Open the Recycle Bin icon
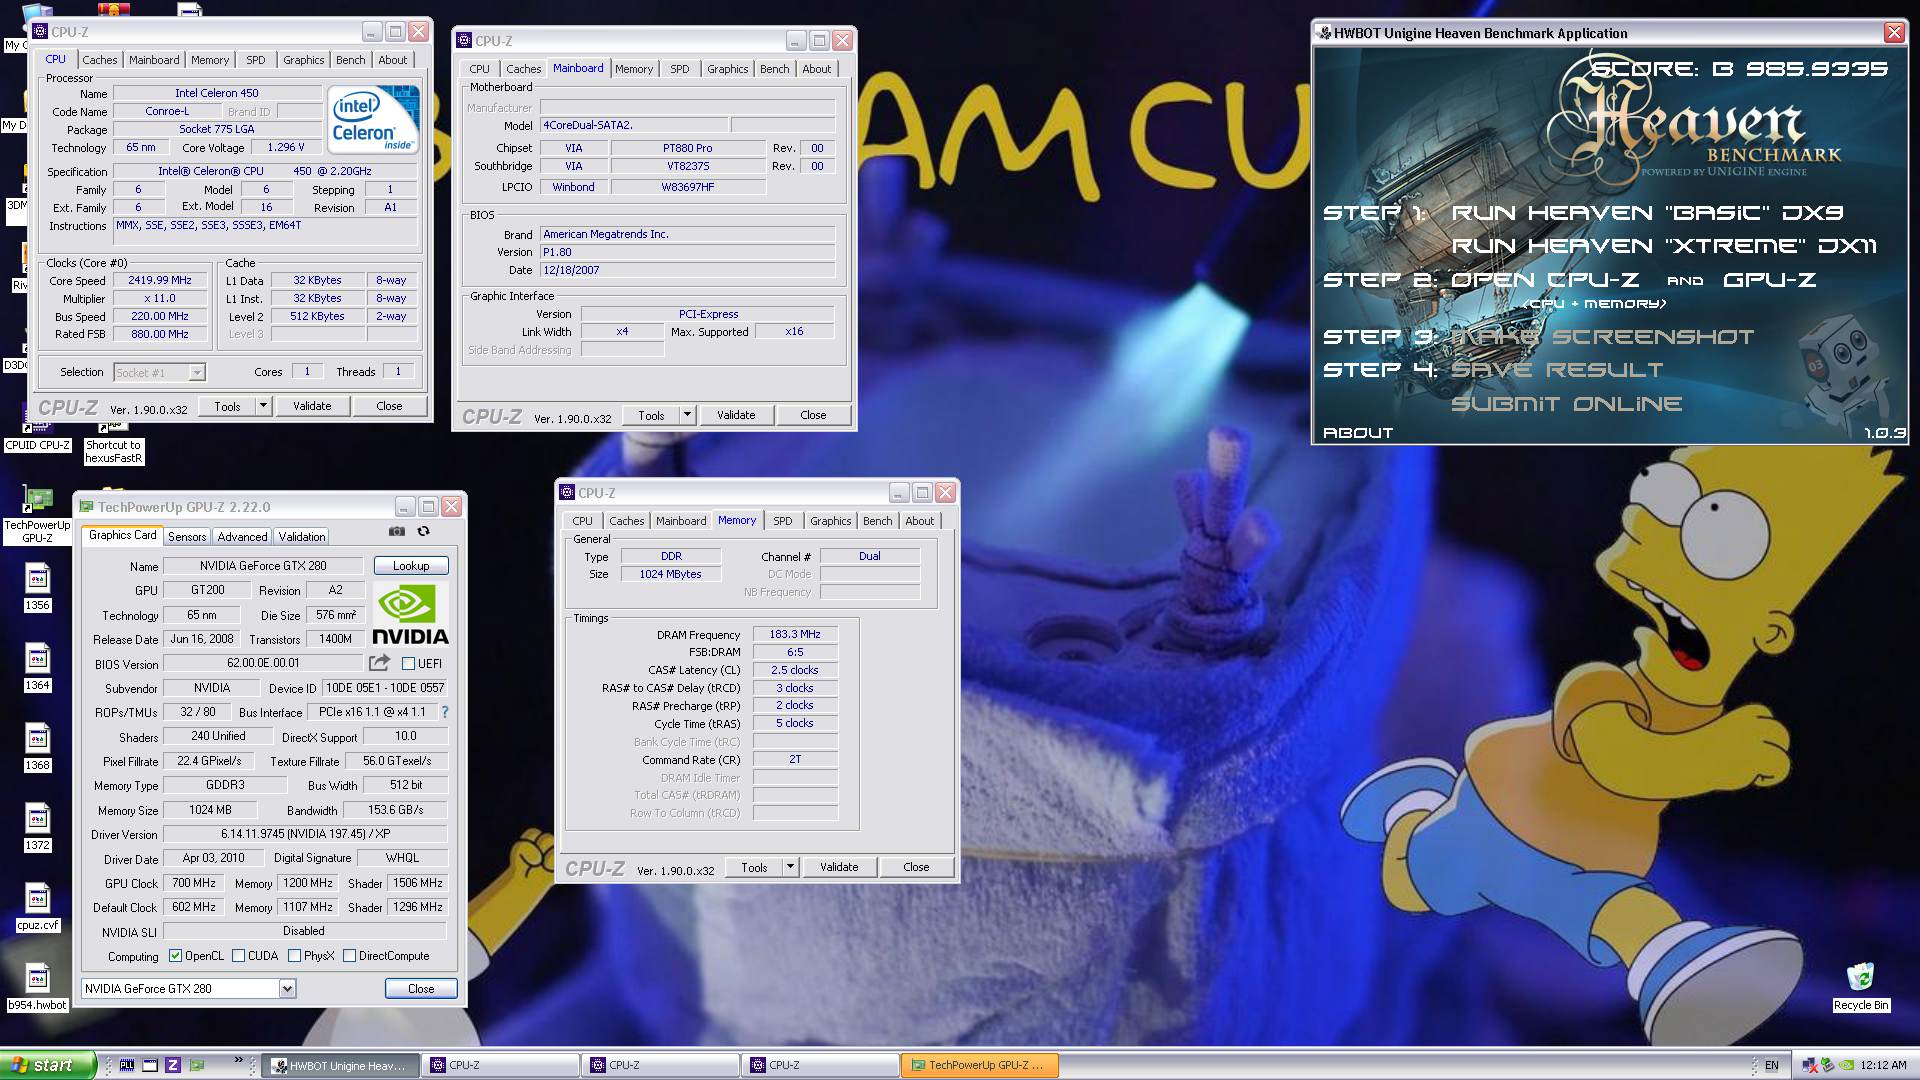This screenshot has width=1920, height=1080. tap(1861, 987)
